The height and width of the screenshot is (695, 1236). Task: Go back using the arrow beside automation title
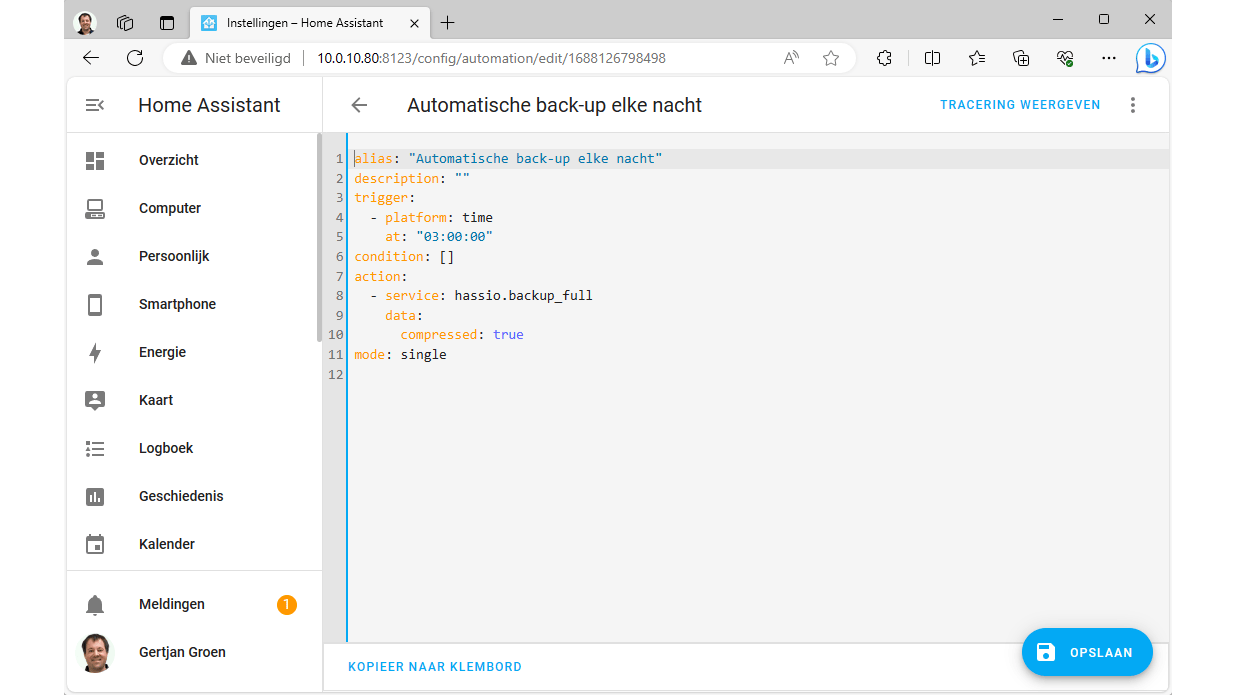tap(359, 105)
